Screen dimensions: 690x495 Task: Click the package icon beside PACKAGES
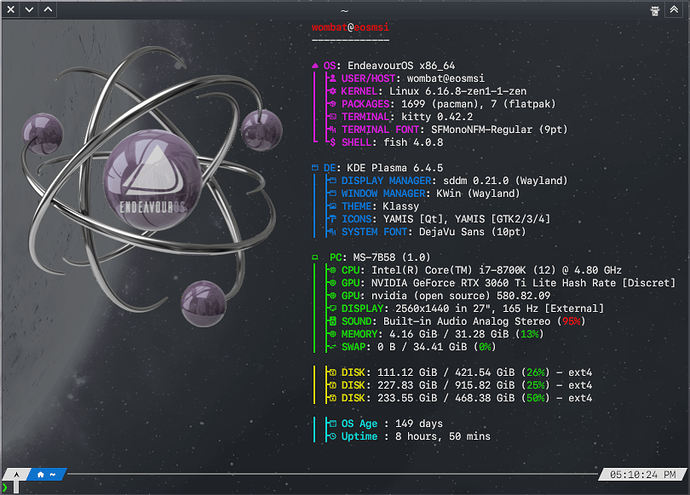coord(332,104)
